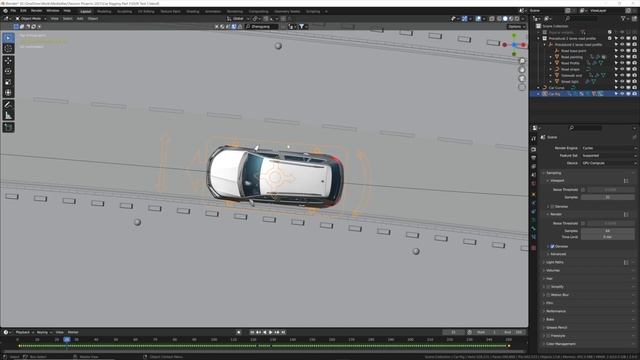
Task: Toggle render camera icon for Road Profile
Action: [634, 63]
